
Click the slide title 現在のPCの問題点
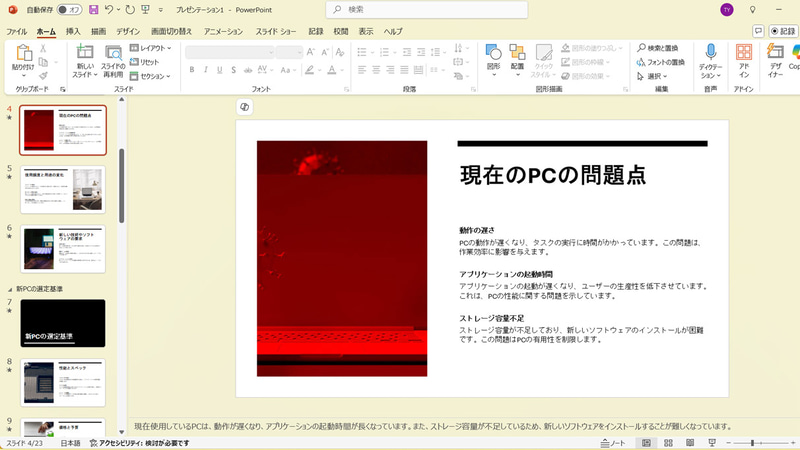tap(553, 174)
